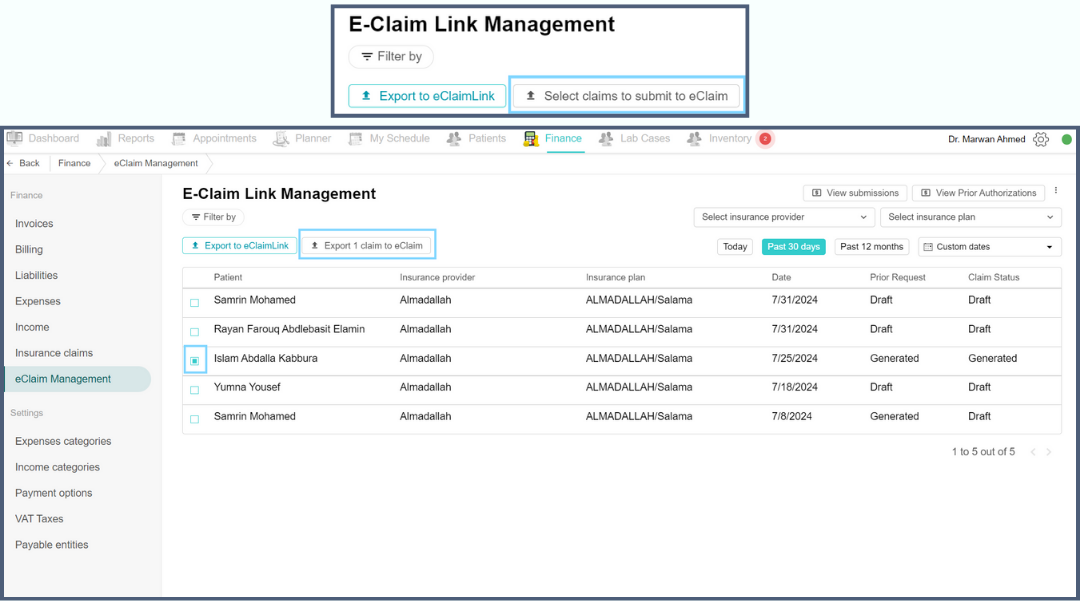Click patient name Yumna Yousef

coord(247,387)
